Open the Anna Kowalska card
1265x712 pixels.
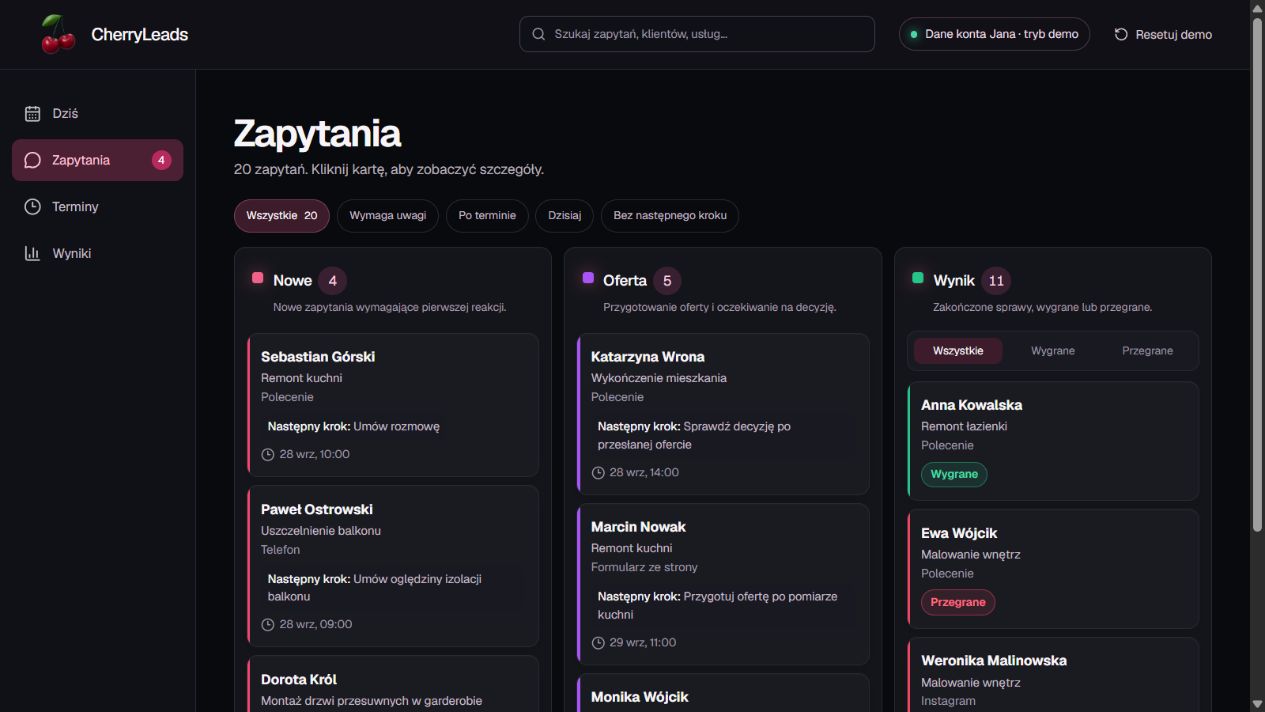coord(1053,441)
